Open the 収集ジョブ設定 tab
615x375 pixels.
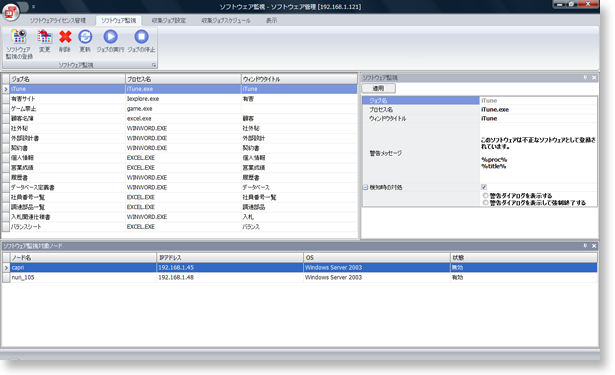(x=169, y=20)
